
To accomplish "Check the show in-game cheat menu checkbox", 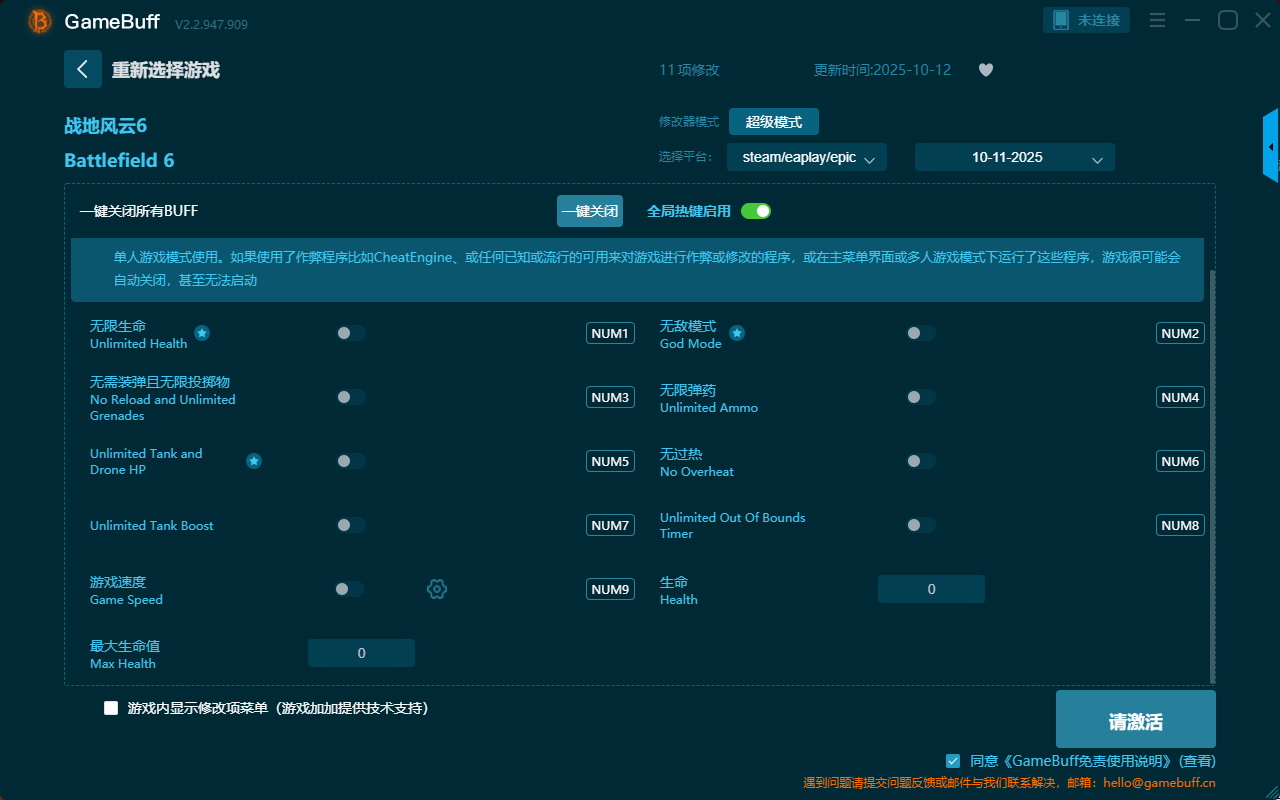I will [111, 708].
